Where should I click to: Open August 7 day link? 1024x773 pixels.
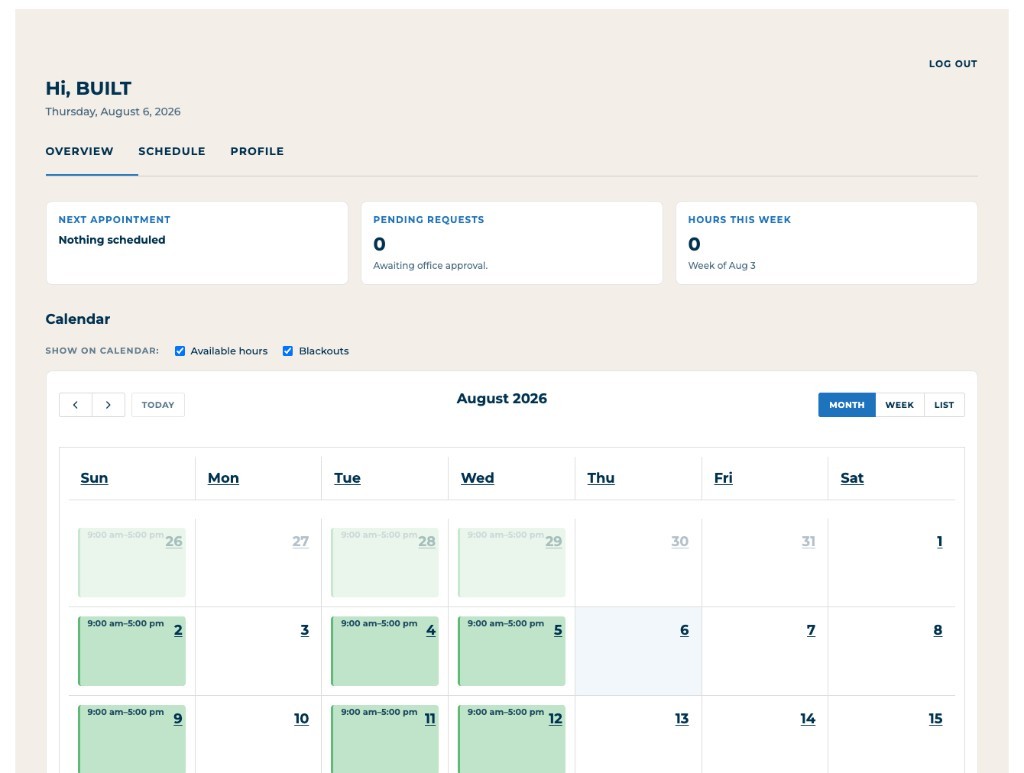[x=811, y=630]
